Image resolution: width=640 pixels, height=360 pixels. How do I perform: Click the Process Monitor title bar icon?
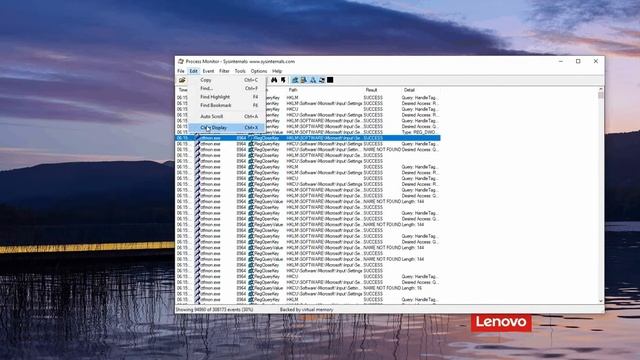tap(180, 61)
